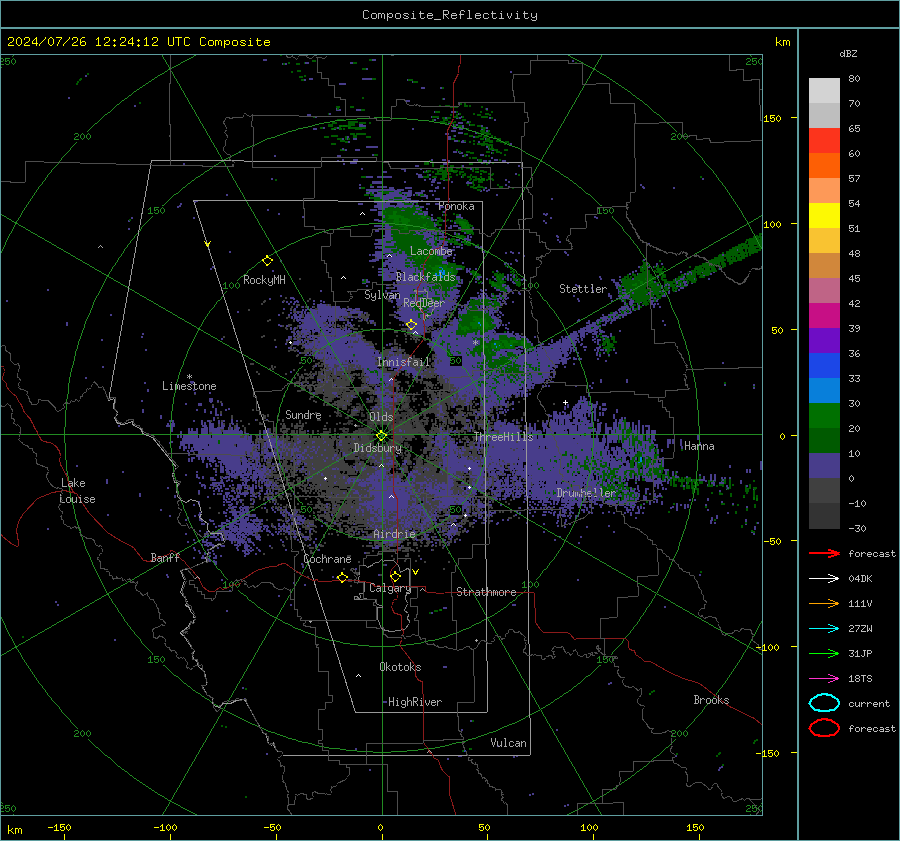Select the Ponoka city label
The height and width of the screenshot is (841, 900).
tap(456, 206)
